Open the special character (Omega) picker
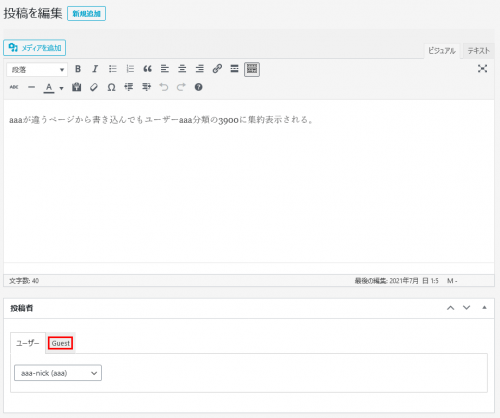 [111, 87]
